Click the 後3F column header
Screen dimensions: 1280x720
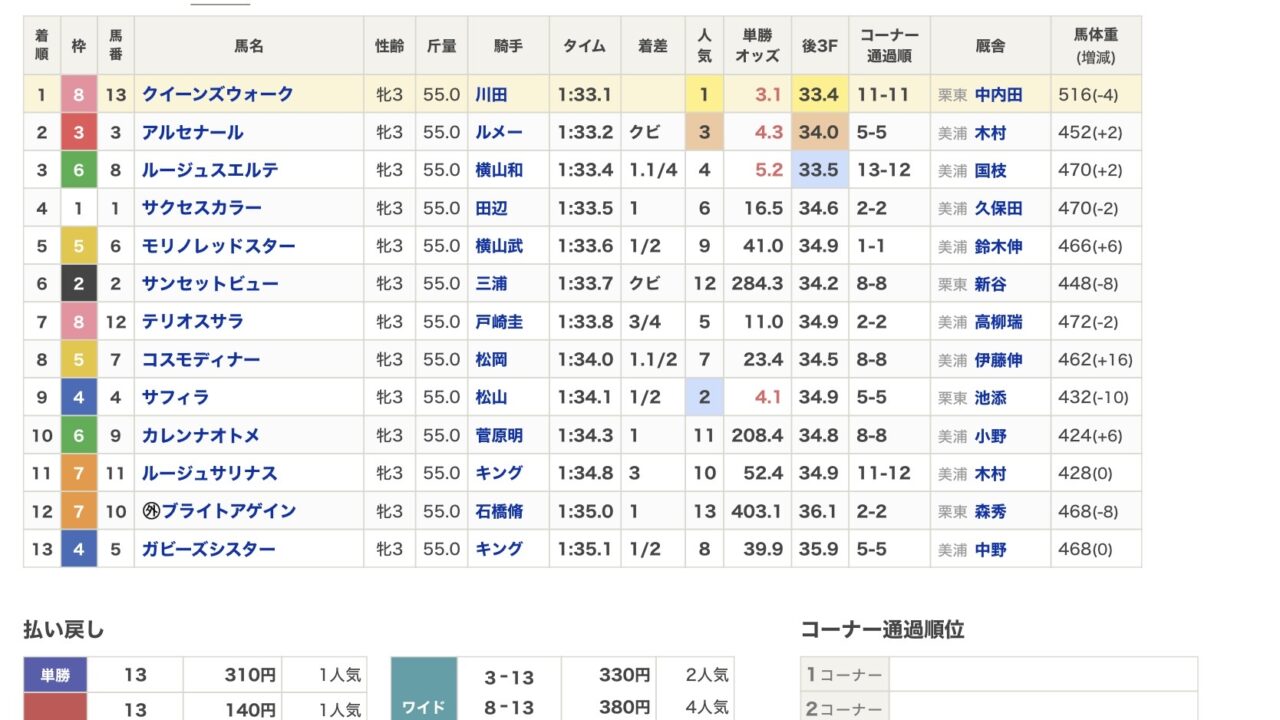819,45
